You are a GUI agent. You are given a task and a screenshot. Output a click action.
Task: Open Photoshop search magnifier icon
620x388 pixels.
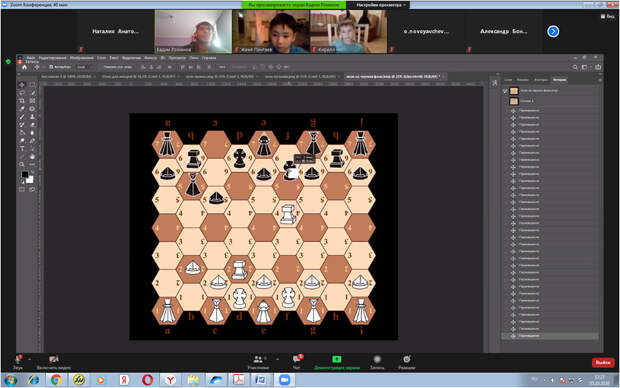coord(575,67)
